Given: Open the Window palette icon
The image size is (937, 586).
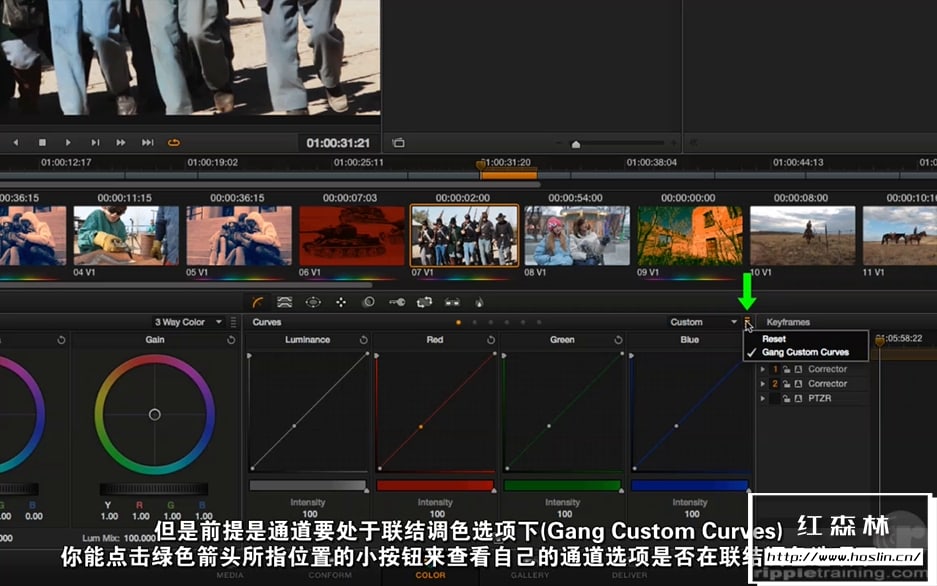Looking at the screenshot, I should tap(313, 302).
